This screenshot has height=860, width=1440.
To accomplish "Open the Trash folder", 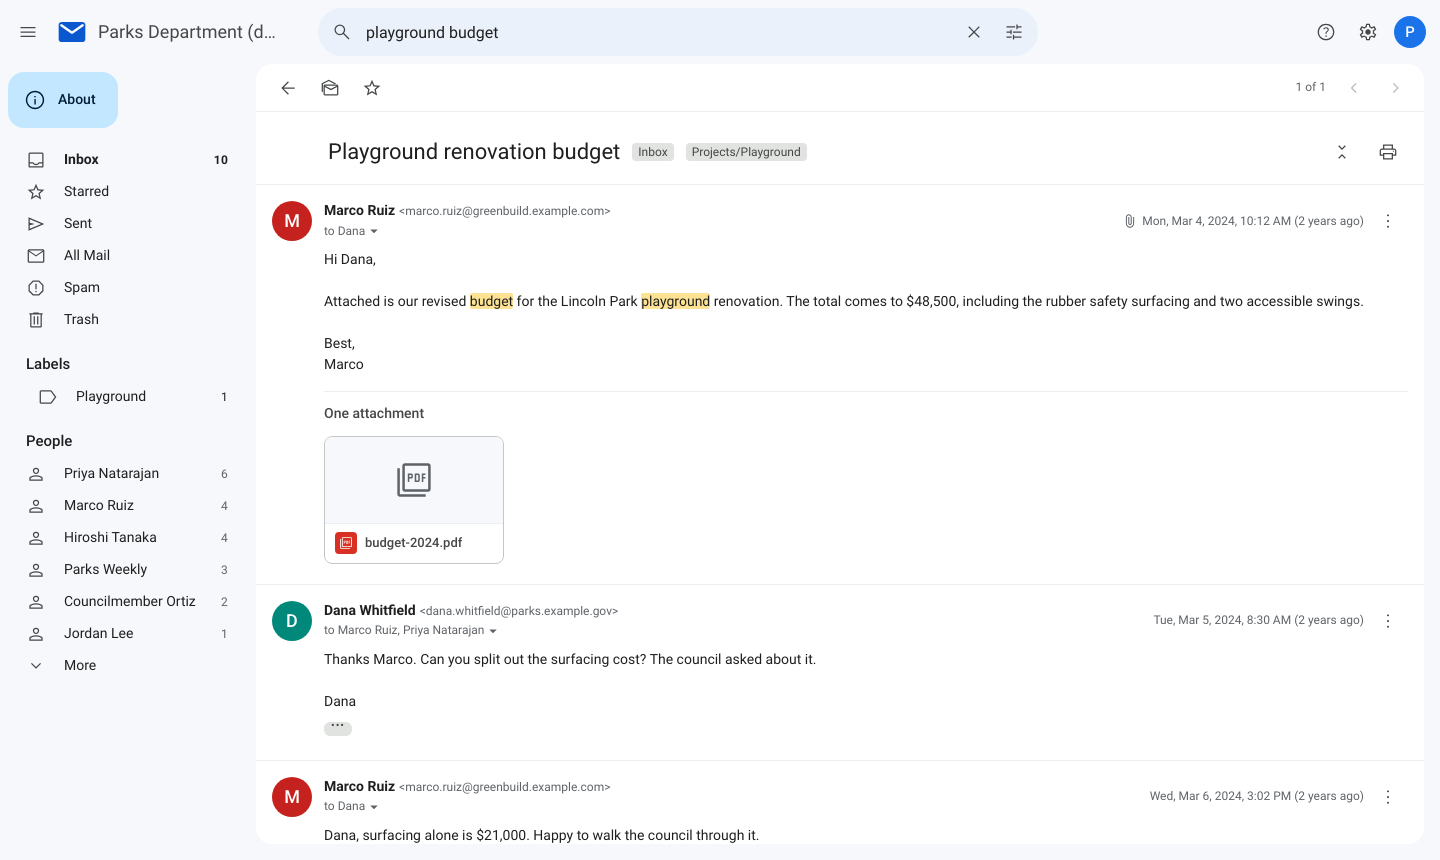I will [128, 319].
